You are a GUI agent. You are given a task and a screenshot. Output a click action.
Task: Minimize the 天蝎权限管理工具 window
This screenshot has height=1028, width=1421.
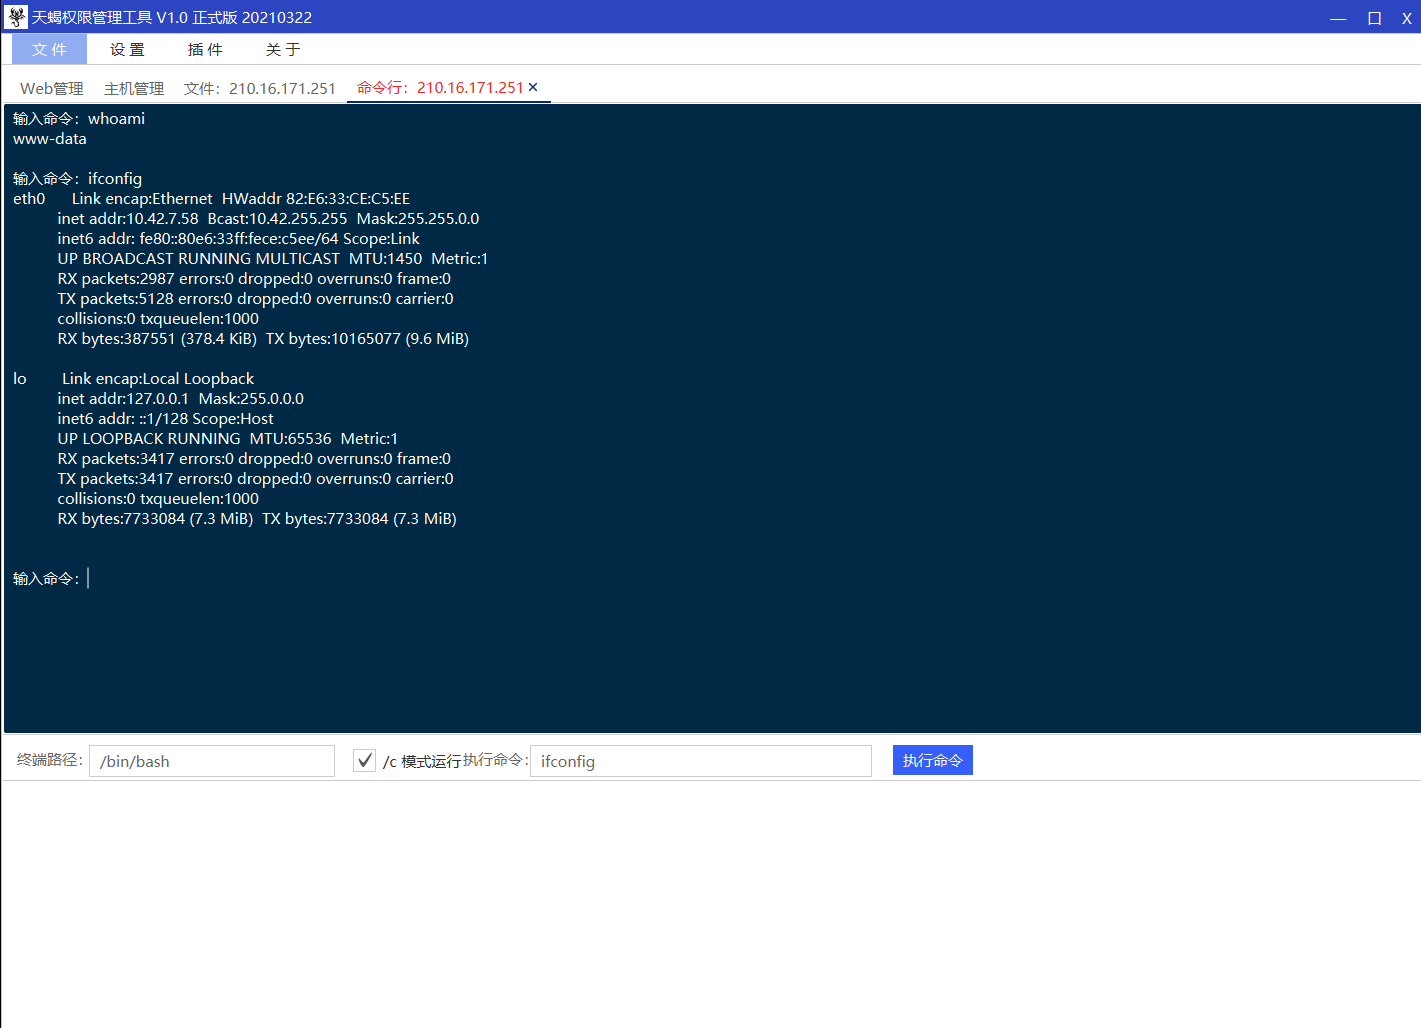click(1337, 17)
